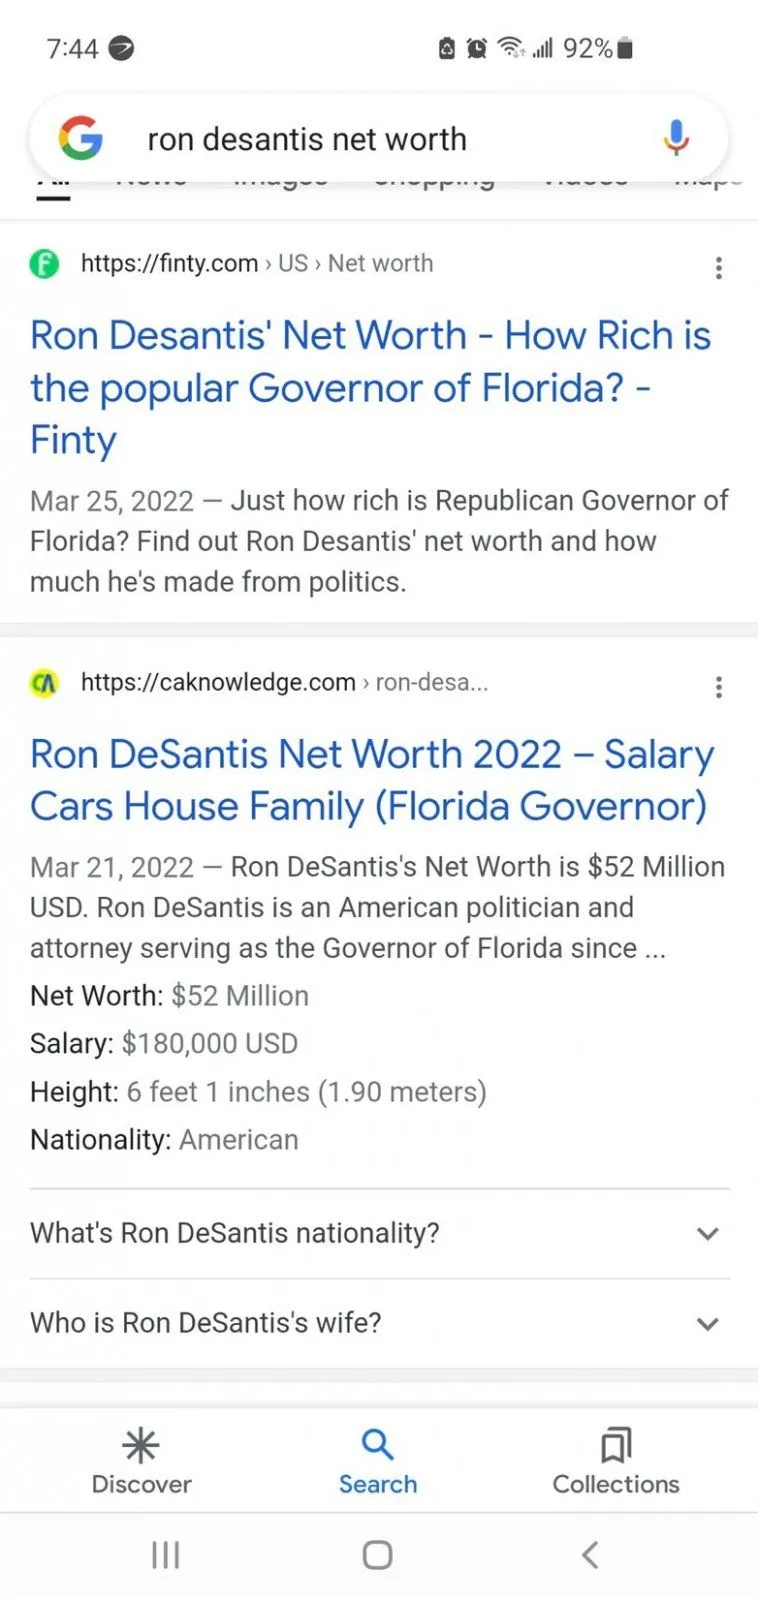Tap the Google logo in search bar
This screenshot has width=758, height=1600.
(x=81, y=138)
